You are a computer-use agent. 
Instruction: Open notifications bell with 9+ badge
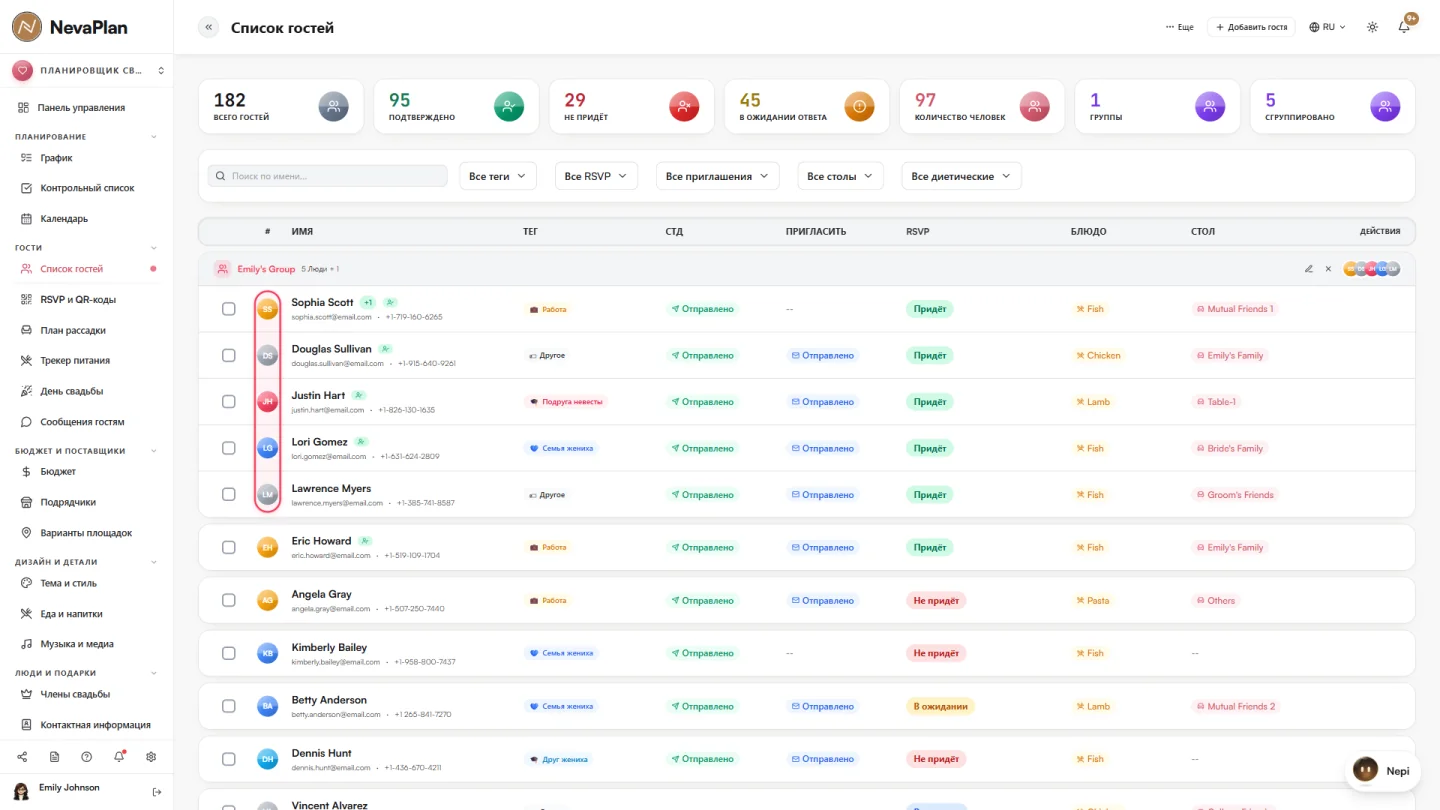point(1404,27)
